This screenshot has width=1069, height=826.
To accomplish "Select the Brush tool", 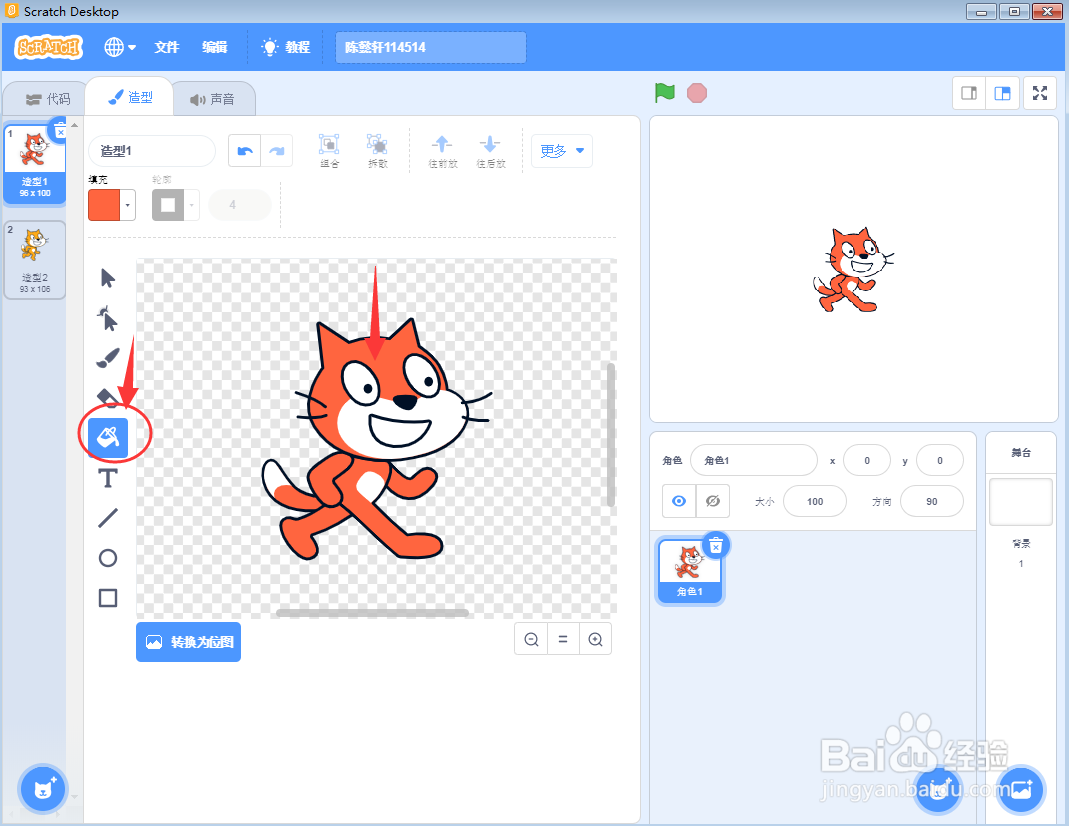I will coord(108,358).
